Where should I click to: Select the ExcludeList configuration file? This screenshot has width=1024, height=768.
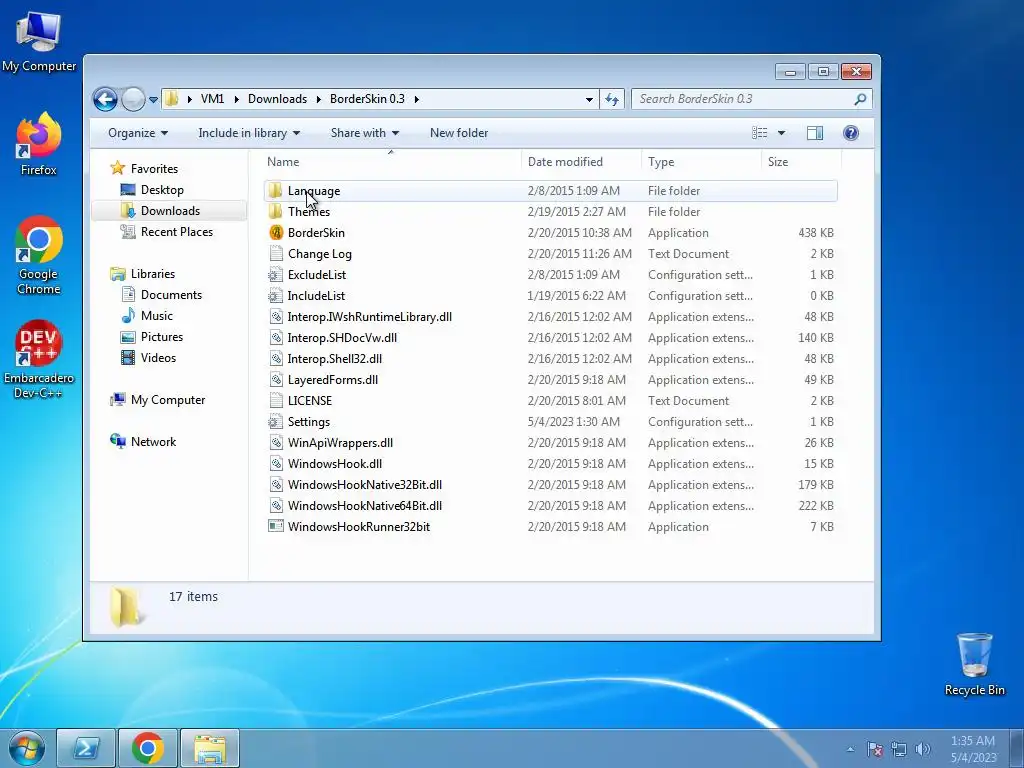[x=317, y=275]
